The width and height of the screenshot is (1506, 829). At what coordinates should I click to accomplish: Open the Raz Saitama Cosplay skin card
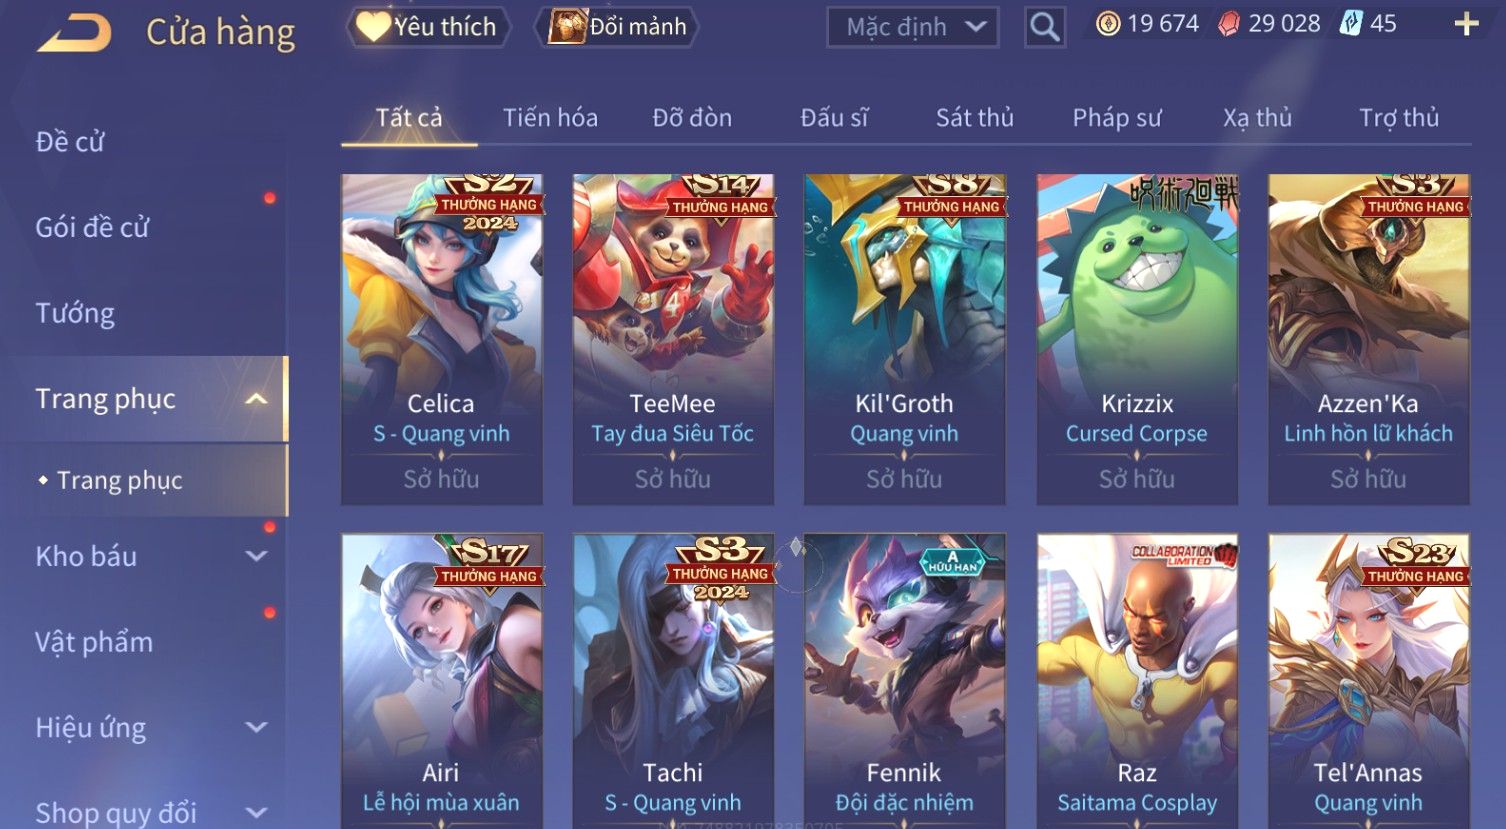[x=1137, y=680]
